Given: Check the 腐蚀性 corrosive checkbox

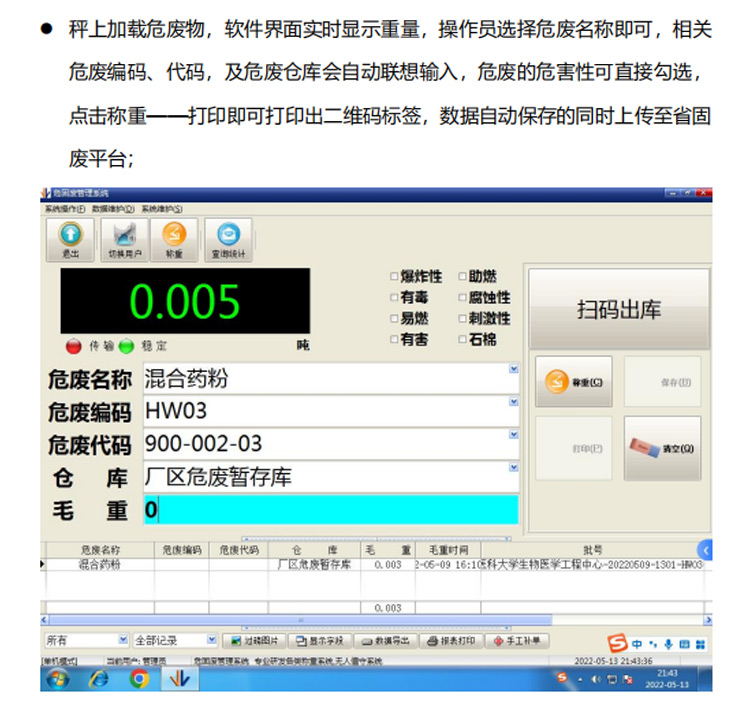Looking at the screenshot, I should (x=463, y=297).
